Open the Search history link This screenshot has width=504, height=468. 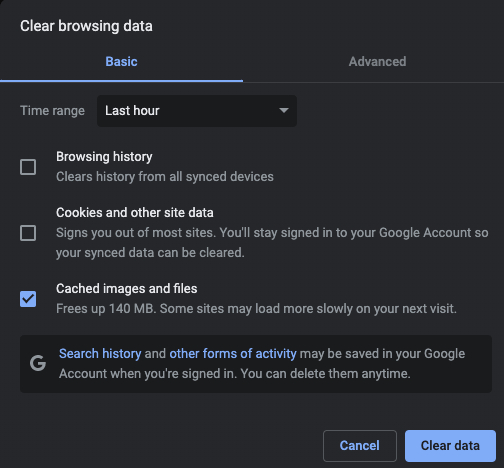100,354
